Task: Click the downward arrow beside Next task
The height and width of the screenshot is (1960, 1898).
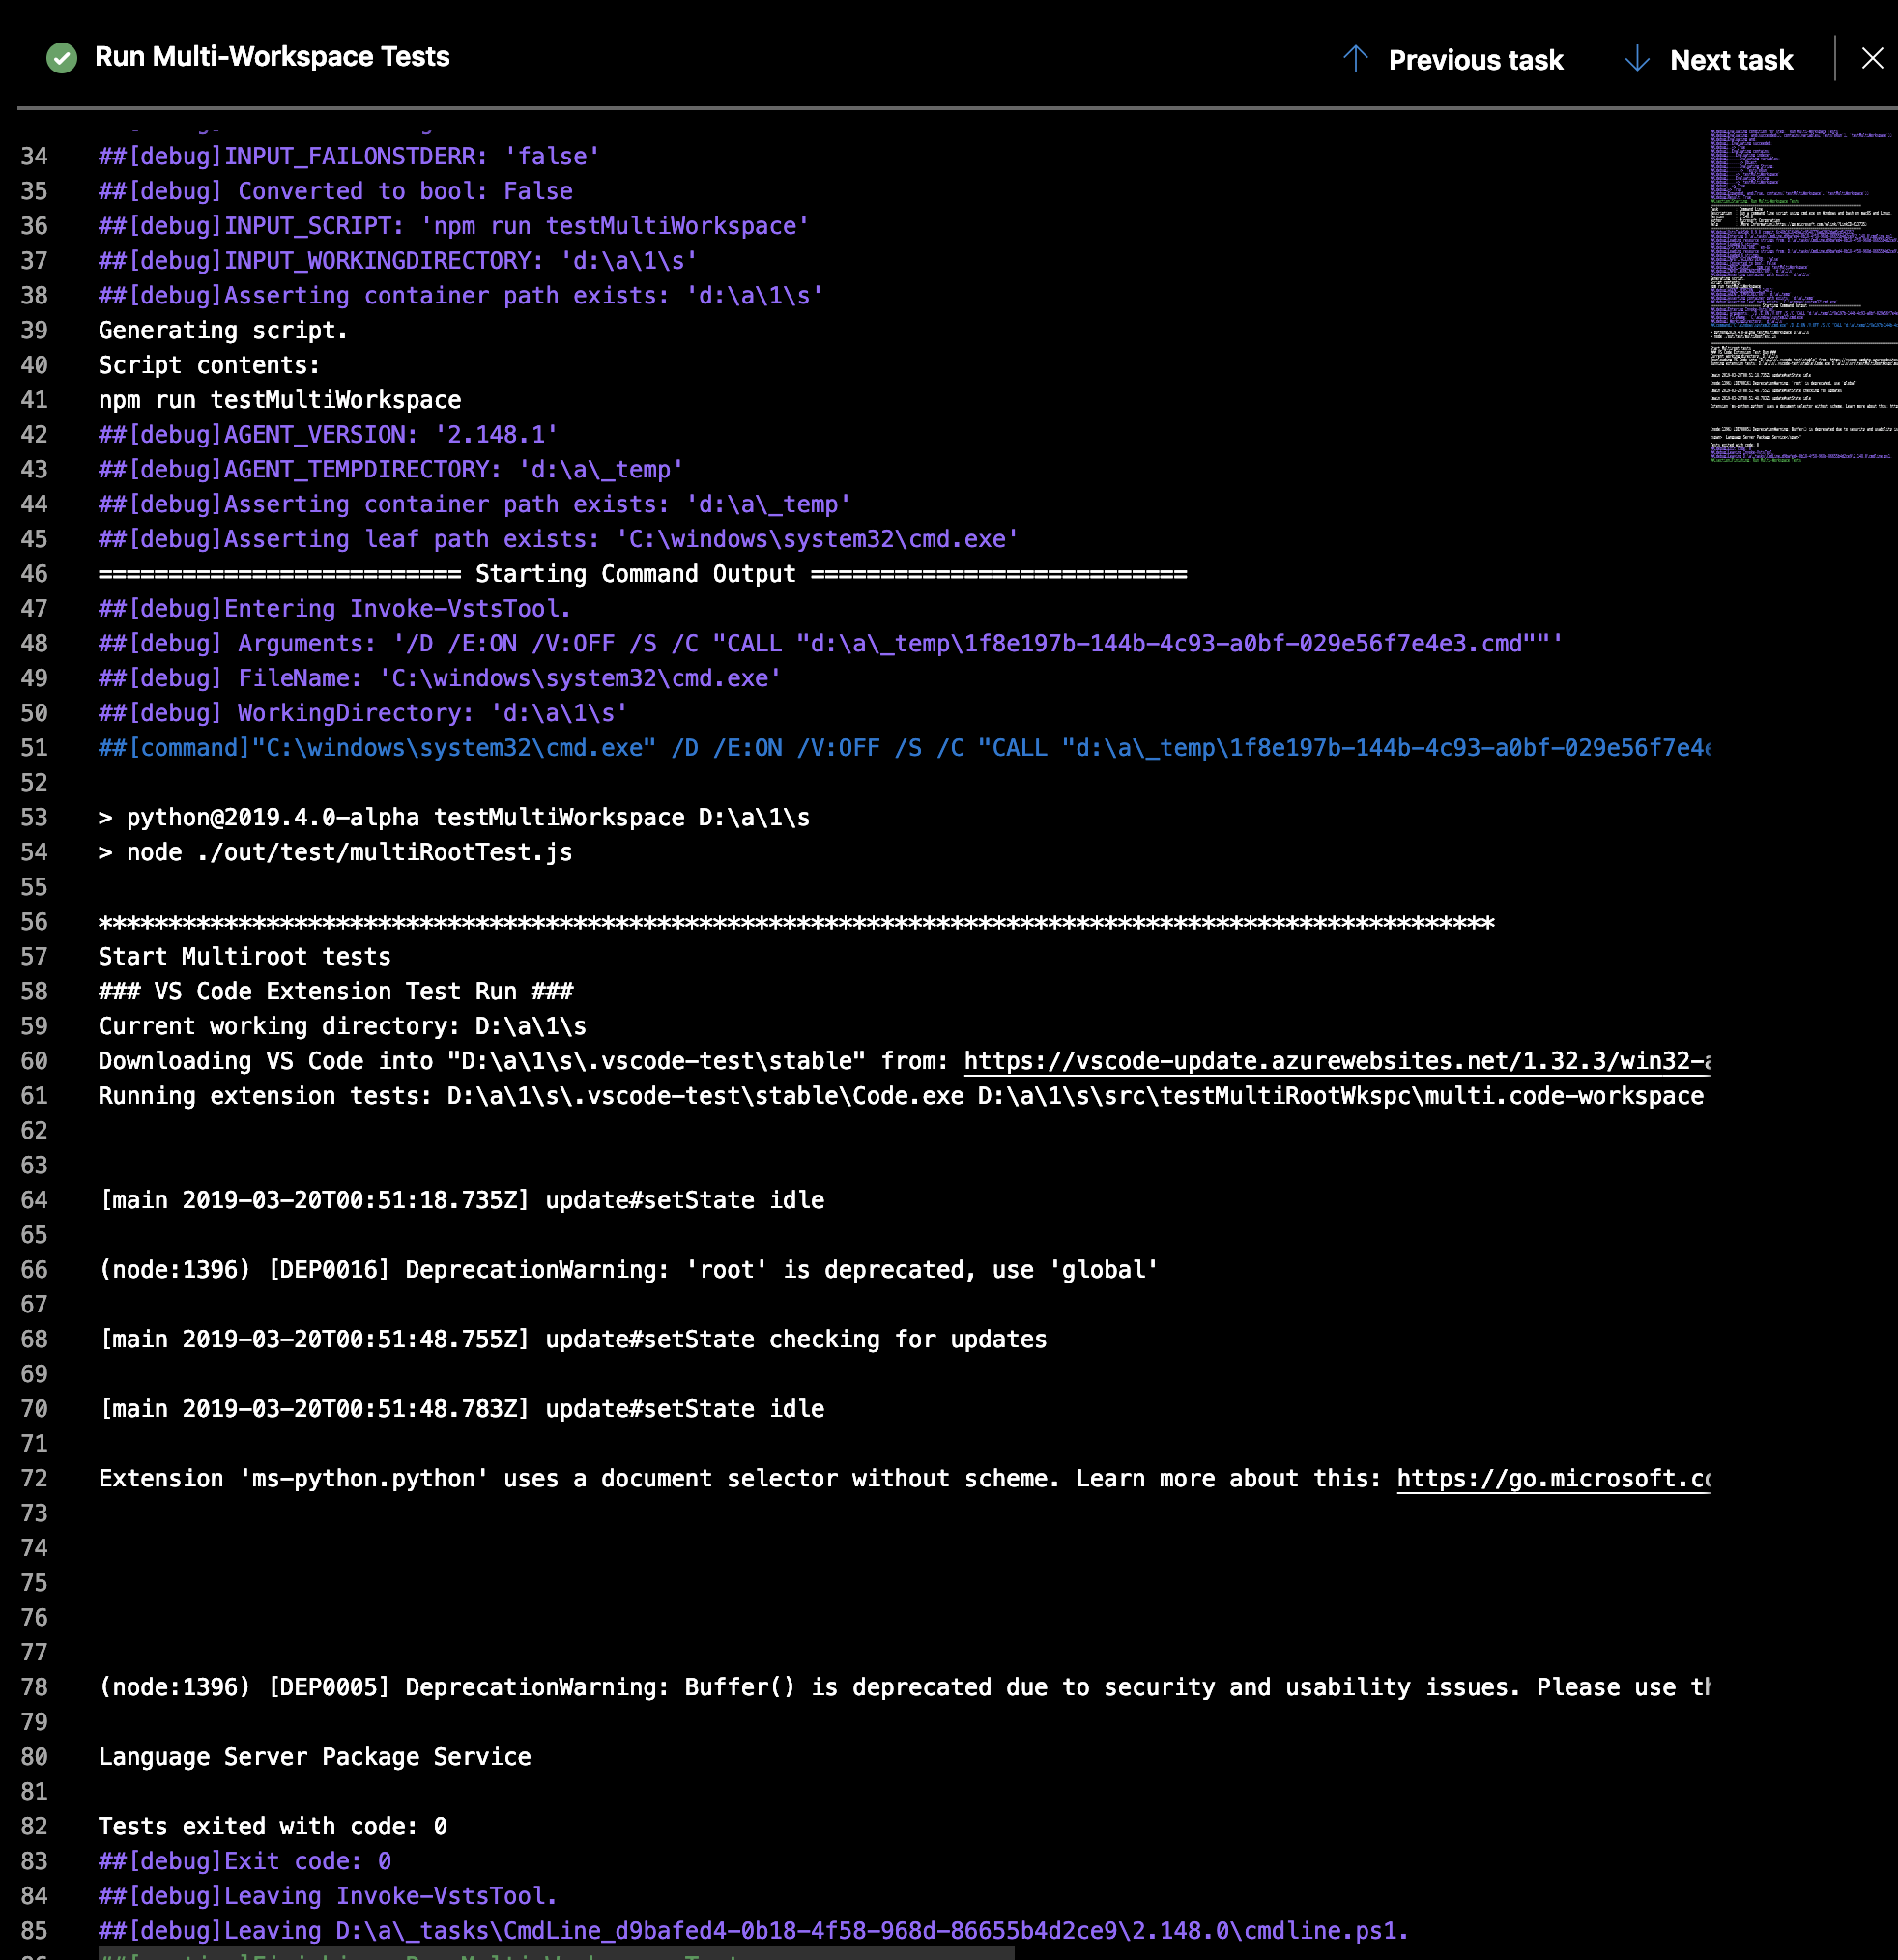Action: (1637, 59)
